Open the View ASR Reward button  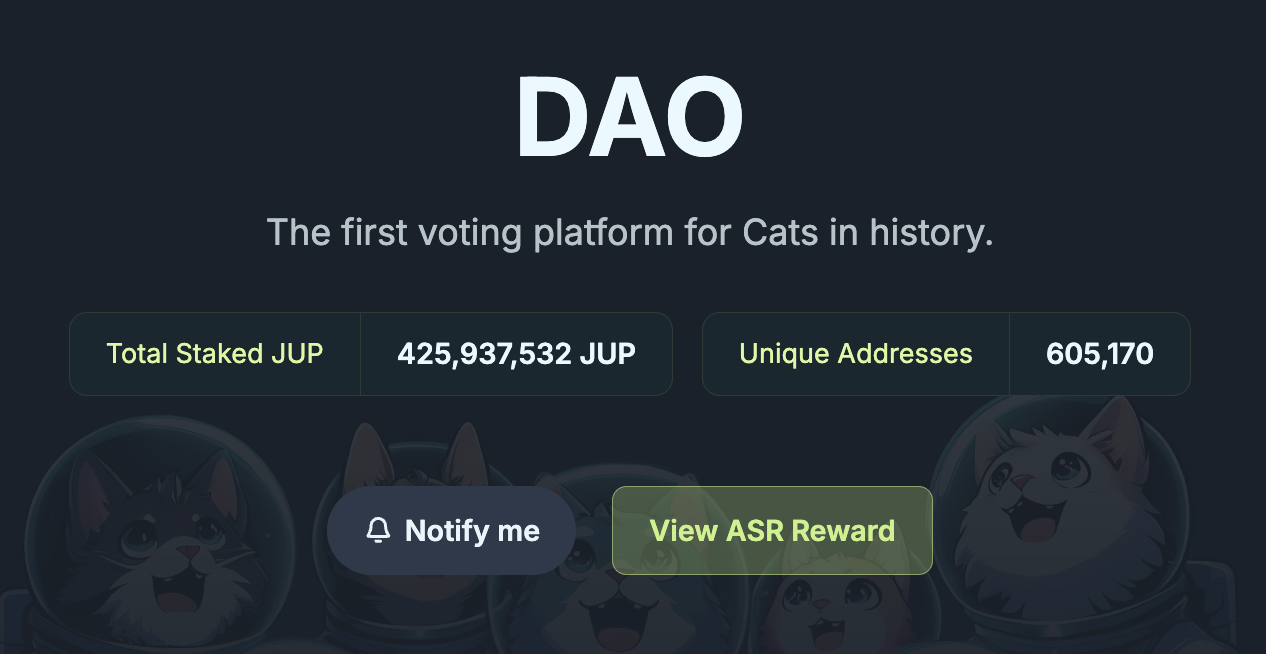point(772,531)
